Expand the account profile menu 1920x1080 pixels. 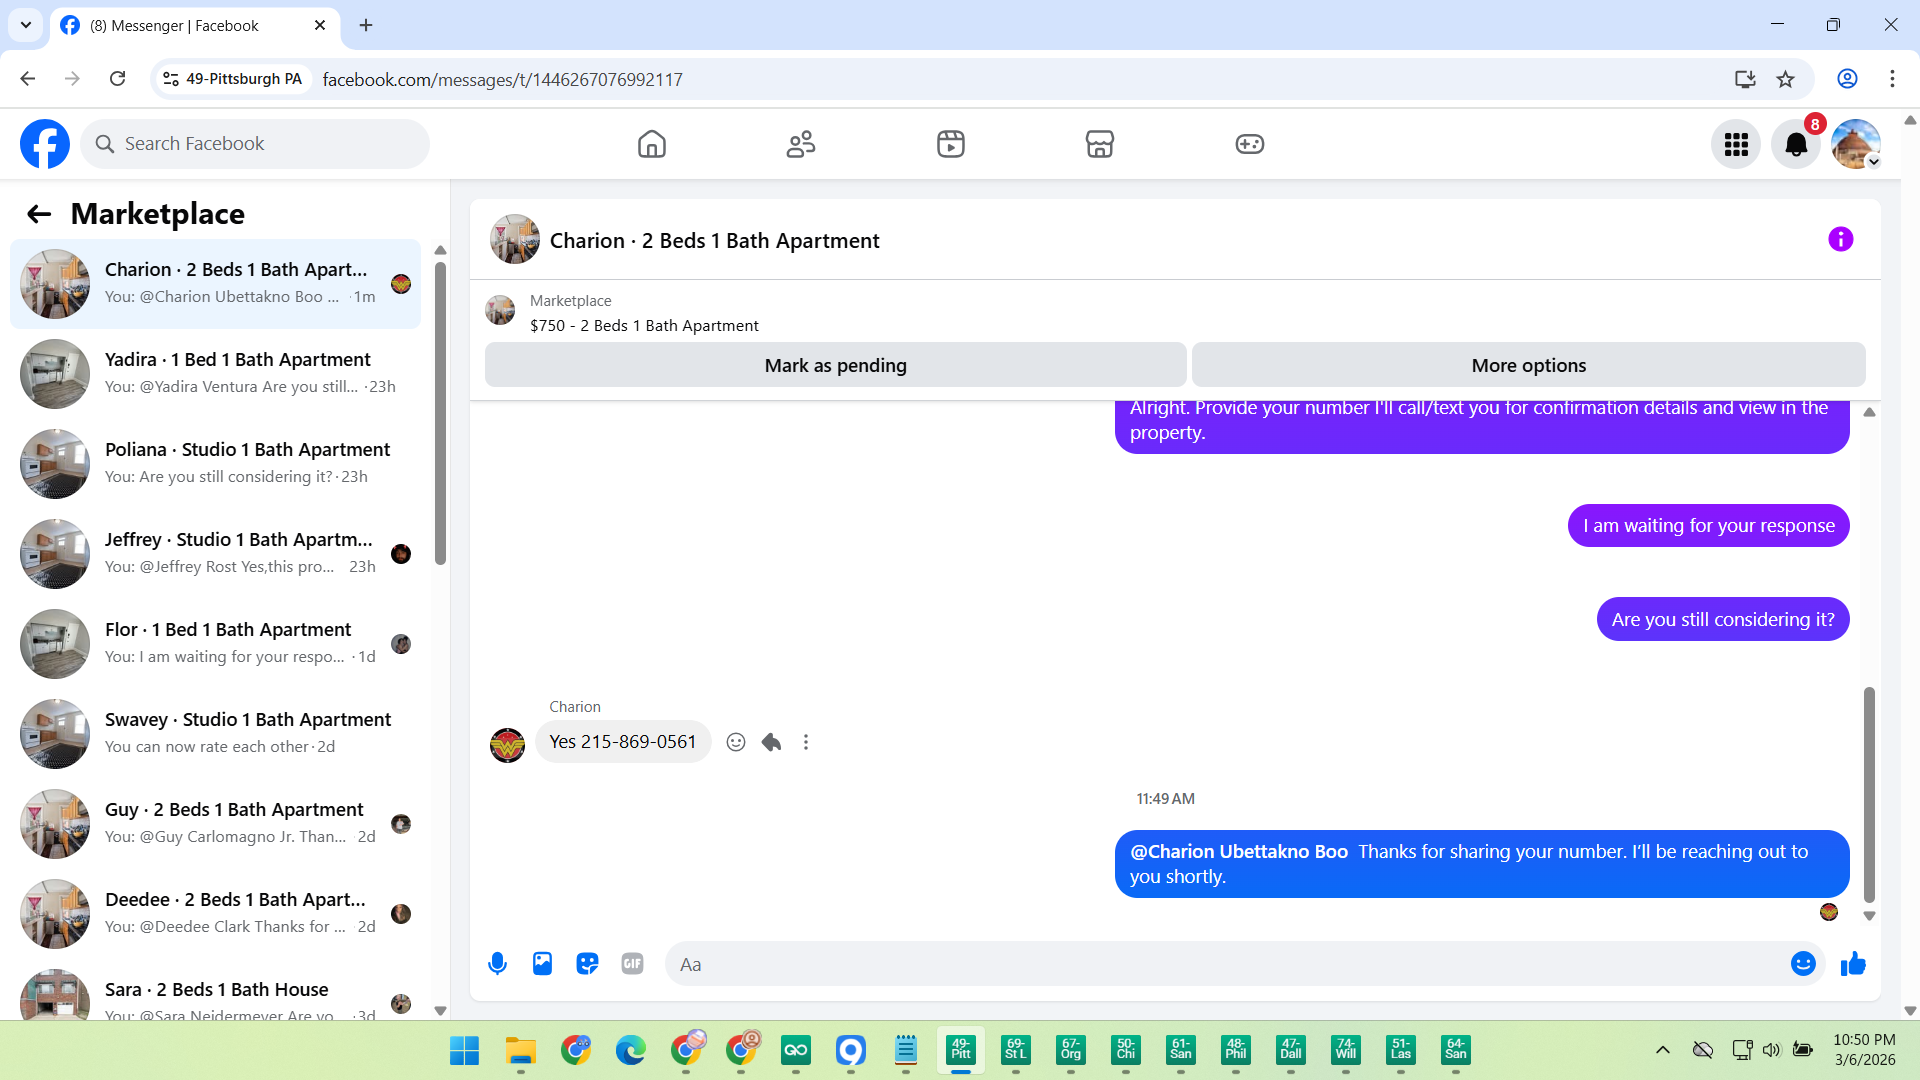pyautogui.click(x=1856, y=145)
